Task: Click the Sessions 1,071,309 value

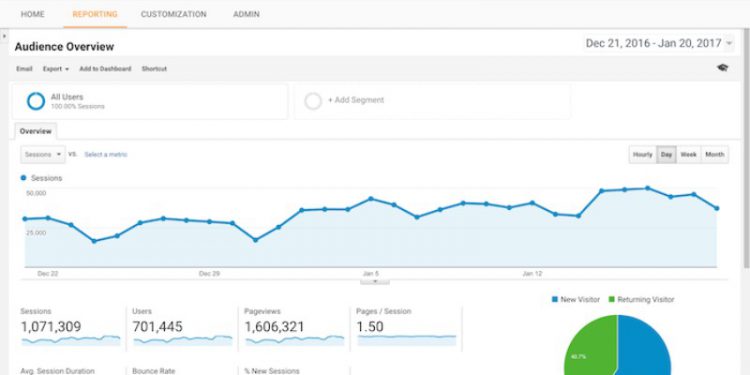Action: click(x=51, y=327)
